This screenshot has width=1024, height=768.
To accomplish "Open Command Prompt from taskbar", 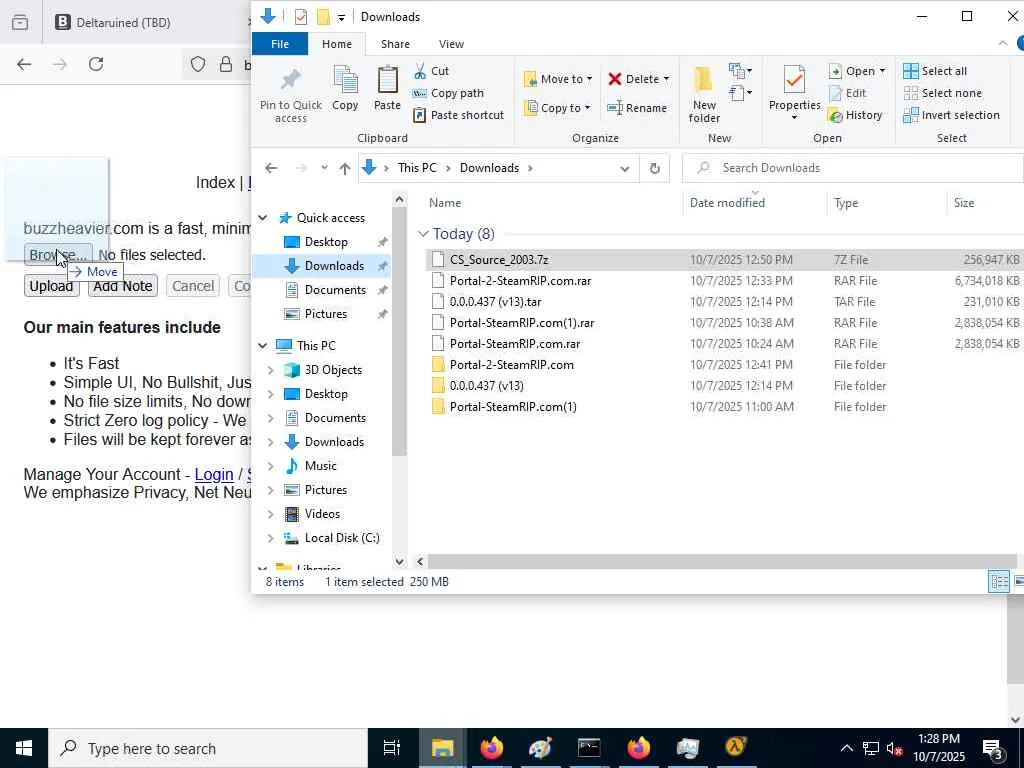I will tap(588, 748).
